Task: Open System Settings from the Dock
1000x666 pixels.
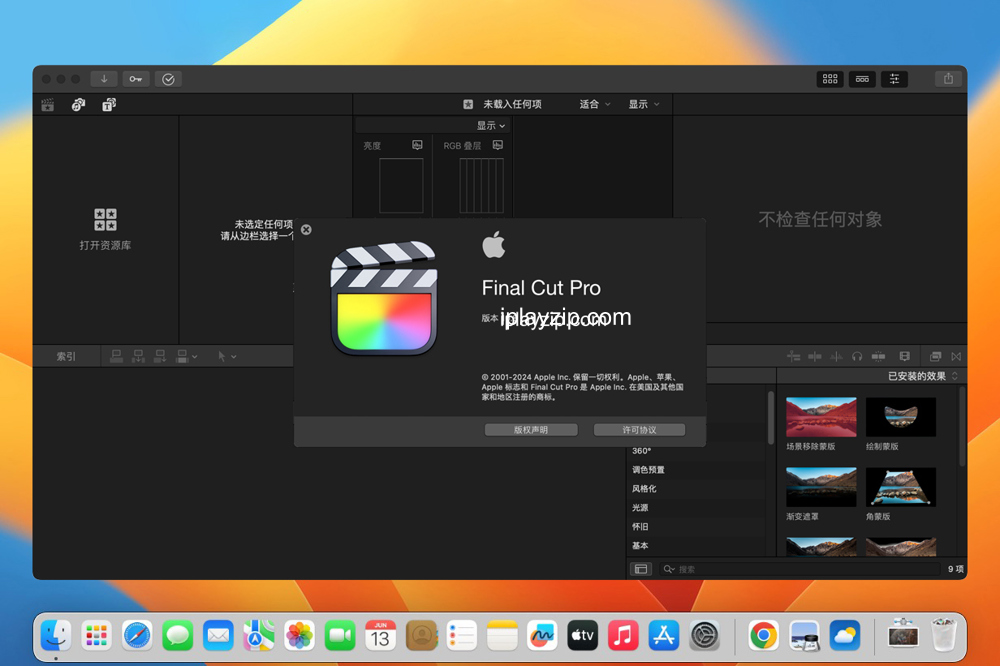Action: 704,636
